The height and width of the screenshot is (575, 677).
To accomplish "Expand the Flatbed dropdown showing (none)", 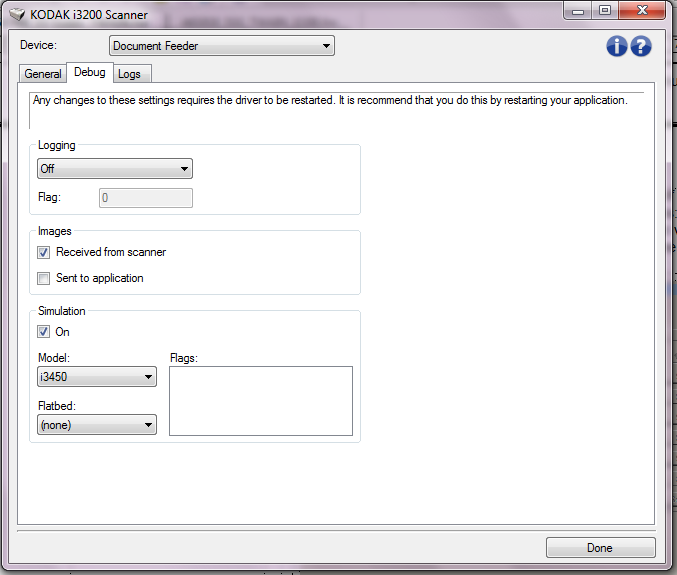I will point(97,425).
